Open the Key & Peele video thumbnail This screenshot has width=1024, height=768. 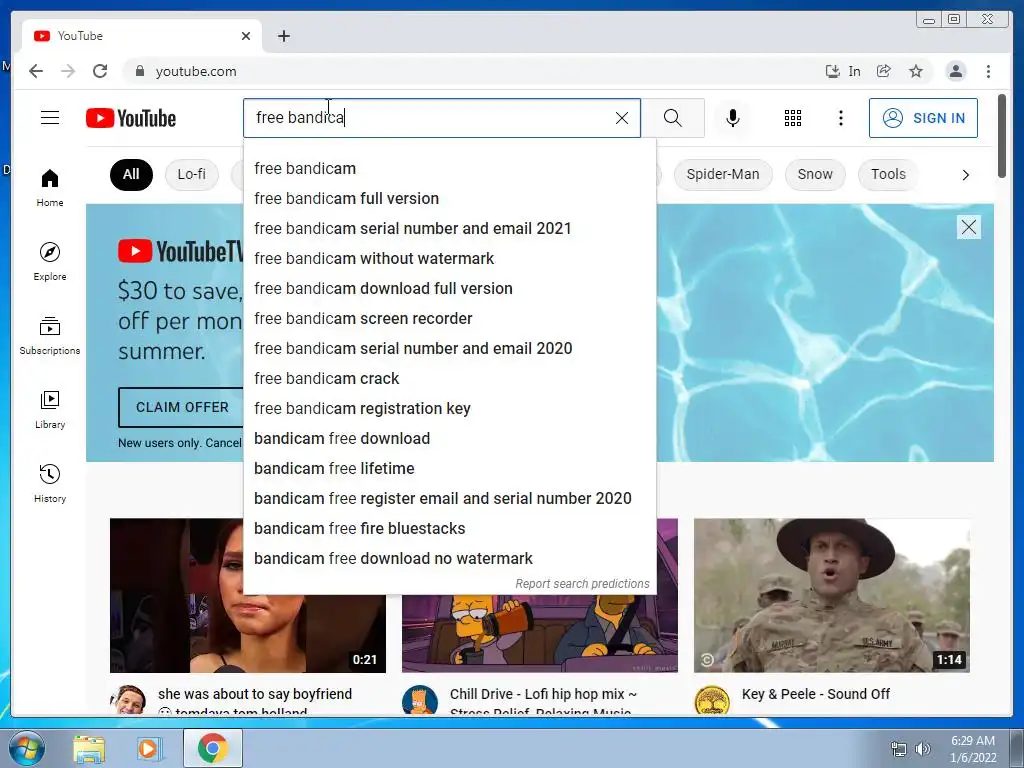831,595
